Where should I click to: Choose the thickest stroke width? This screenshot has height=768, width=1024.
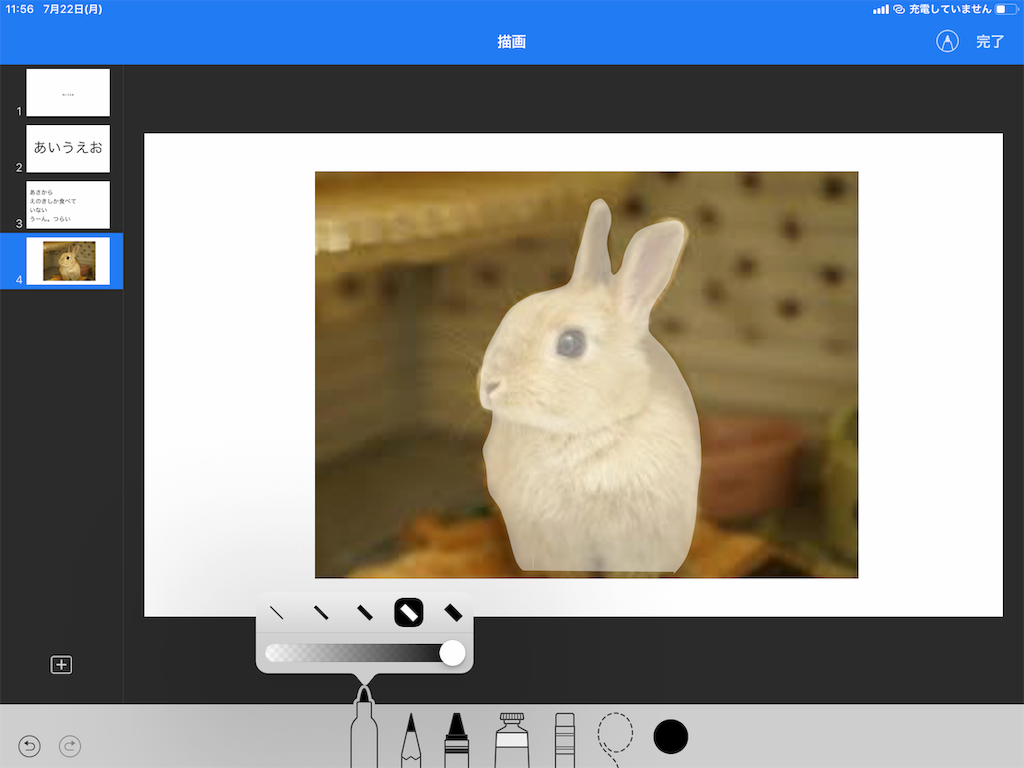453,613
